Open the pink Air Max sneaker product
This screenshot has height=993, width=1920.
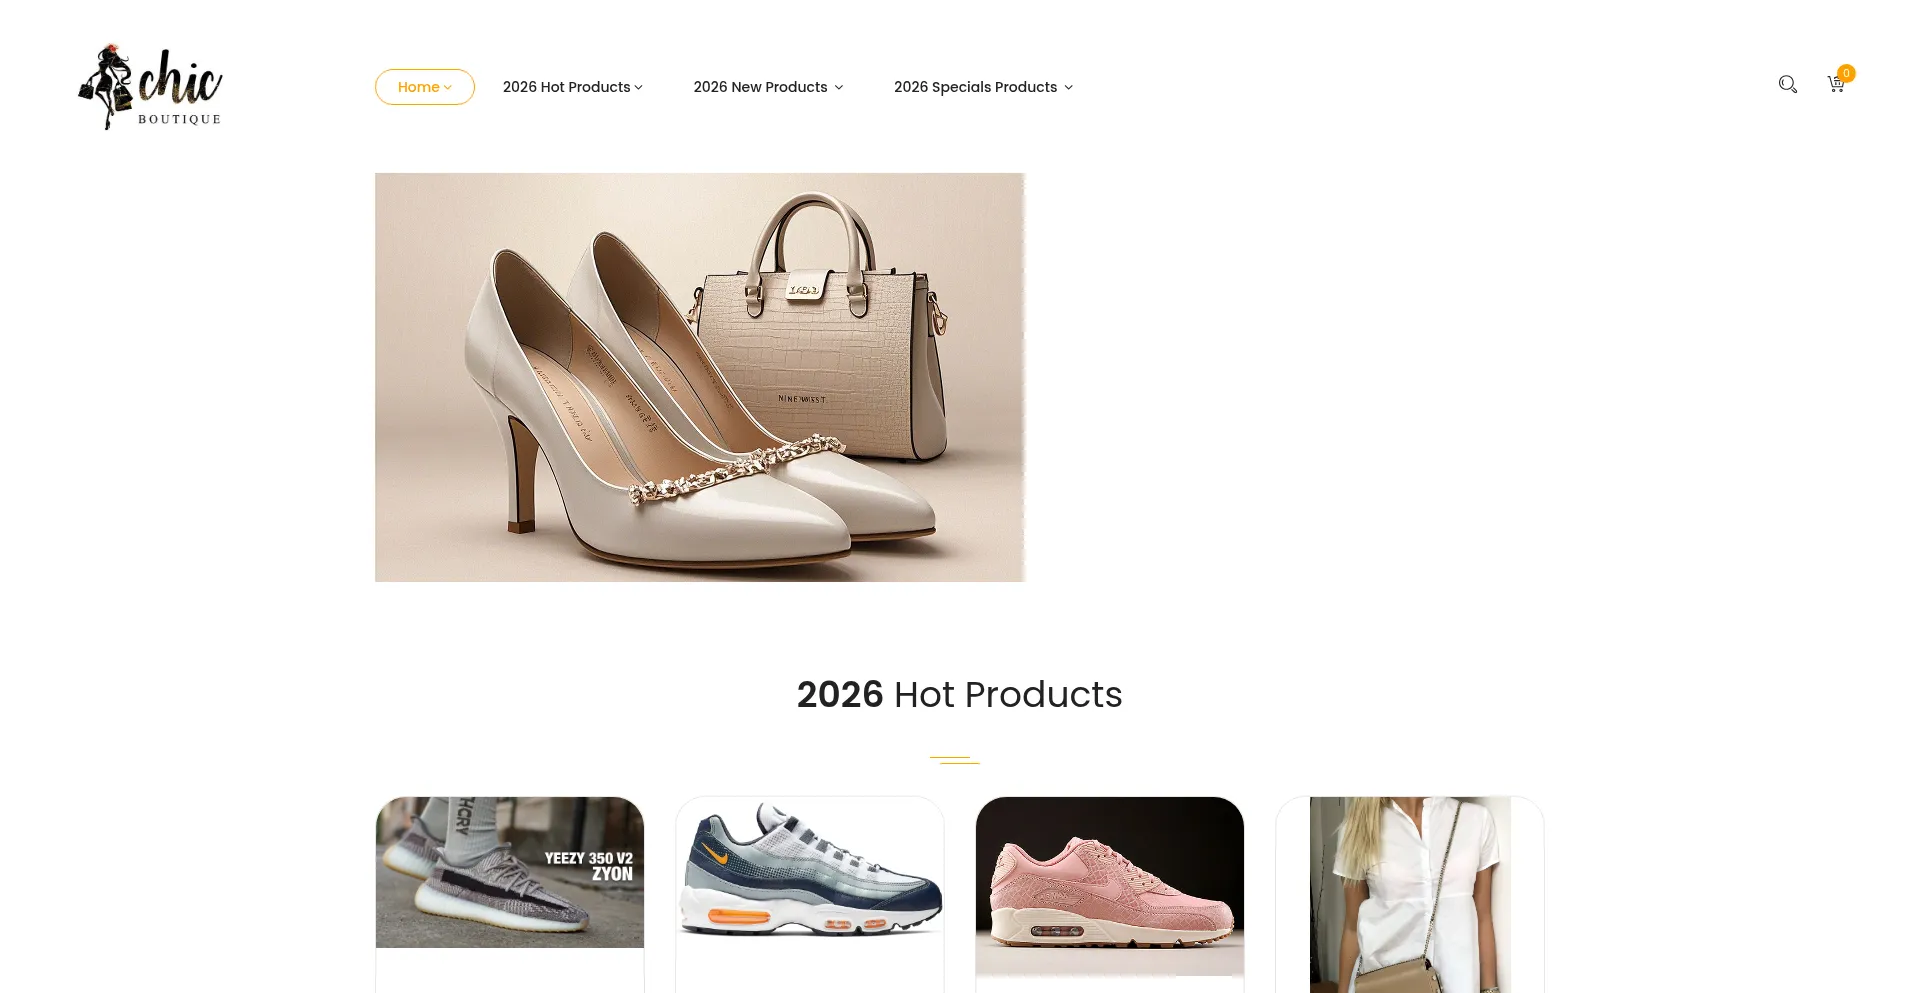tap(1110, 886)
